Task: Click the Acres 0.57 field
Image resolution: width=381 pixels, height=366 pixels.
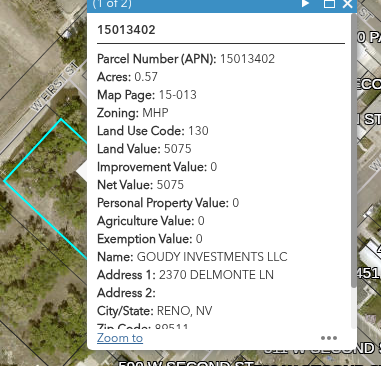Action: point(127,77)
